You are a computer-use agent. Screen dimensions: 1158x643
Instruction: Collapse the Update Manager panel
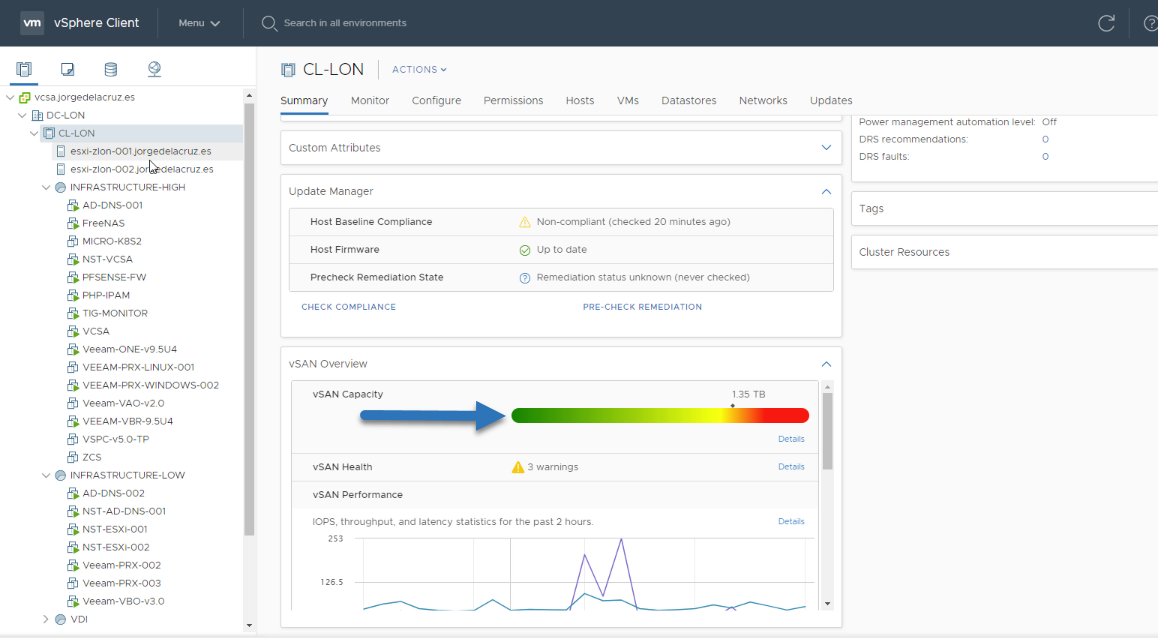point(826,191)
